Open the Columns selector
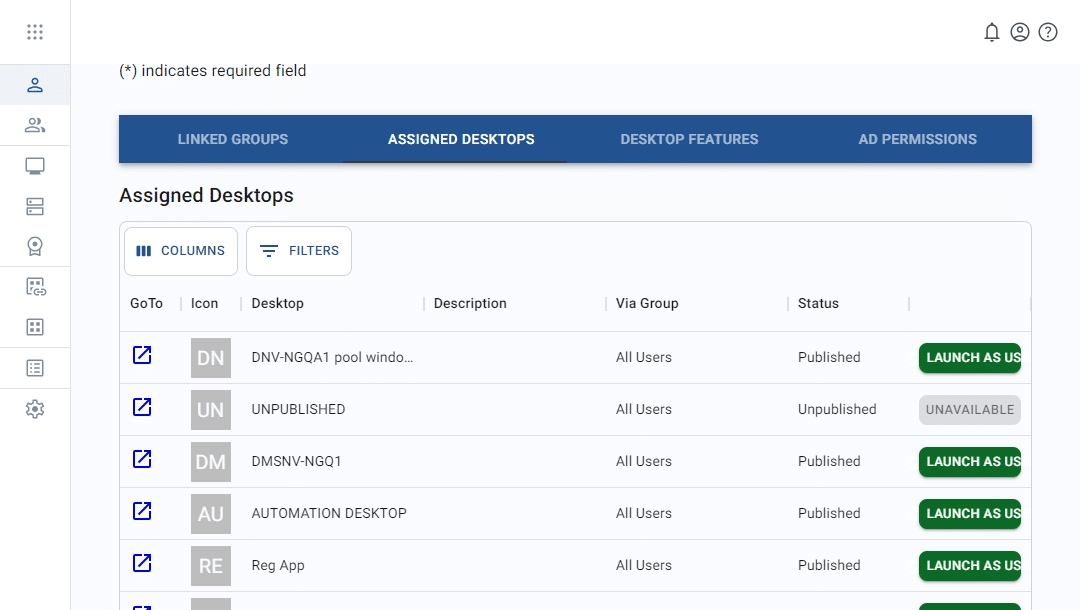Viewport: 1080px width, 610px height. click(181, 251)
